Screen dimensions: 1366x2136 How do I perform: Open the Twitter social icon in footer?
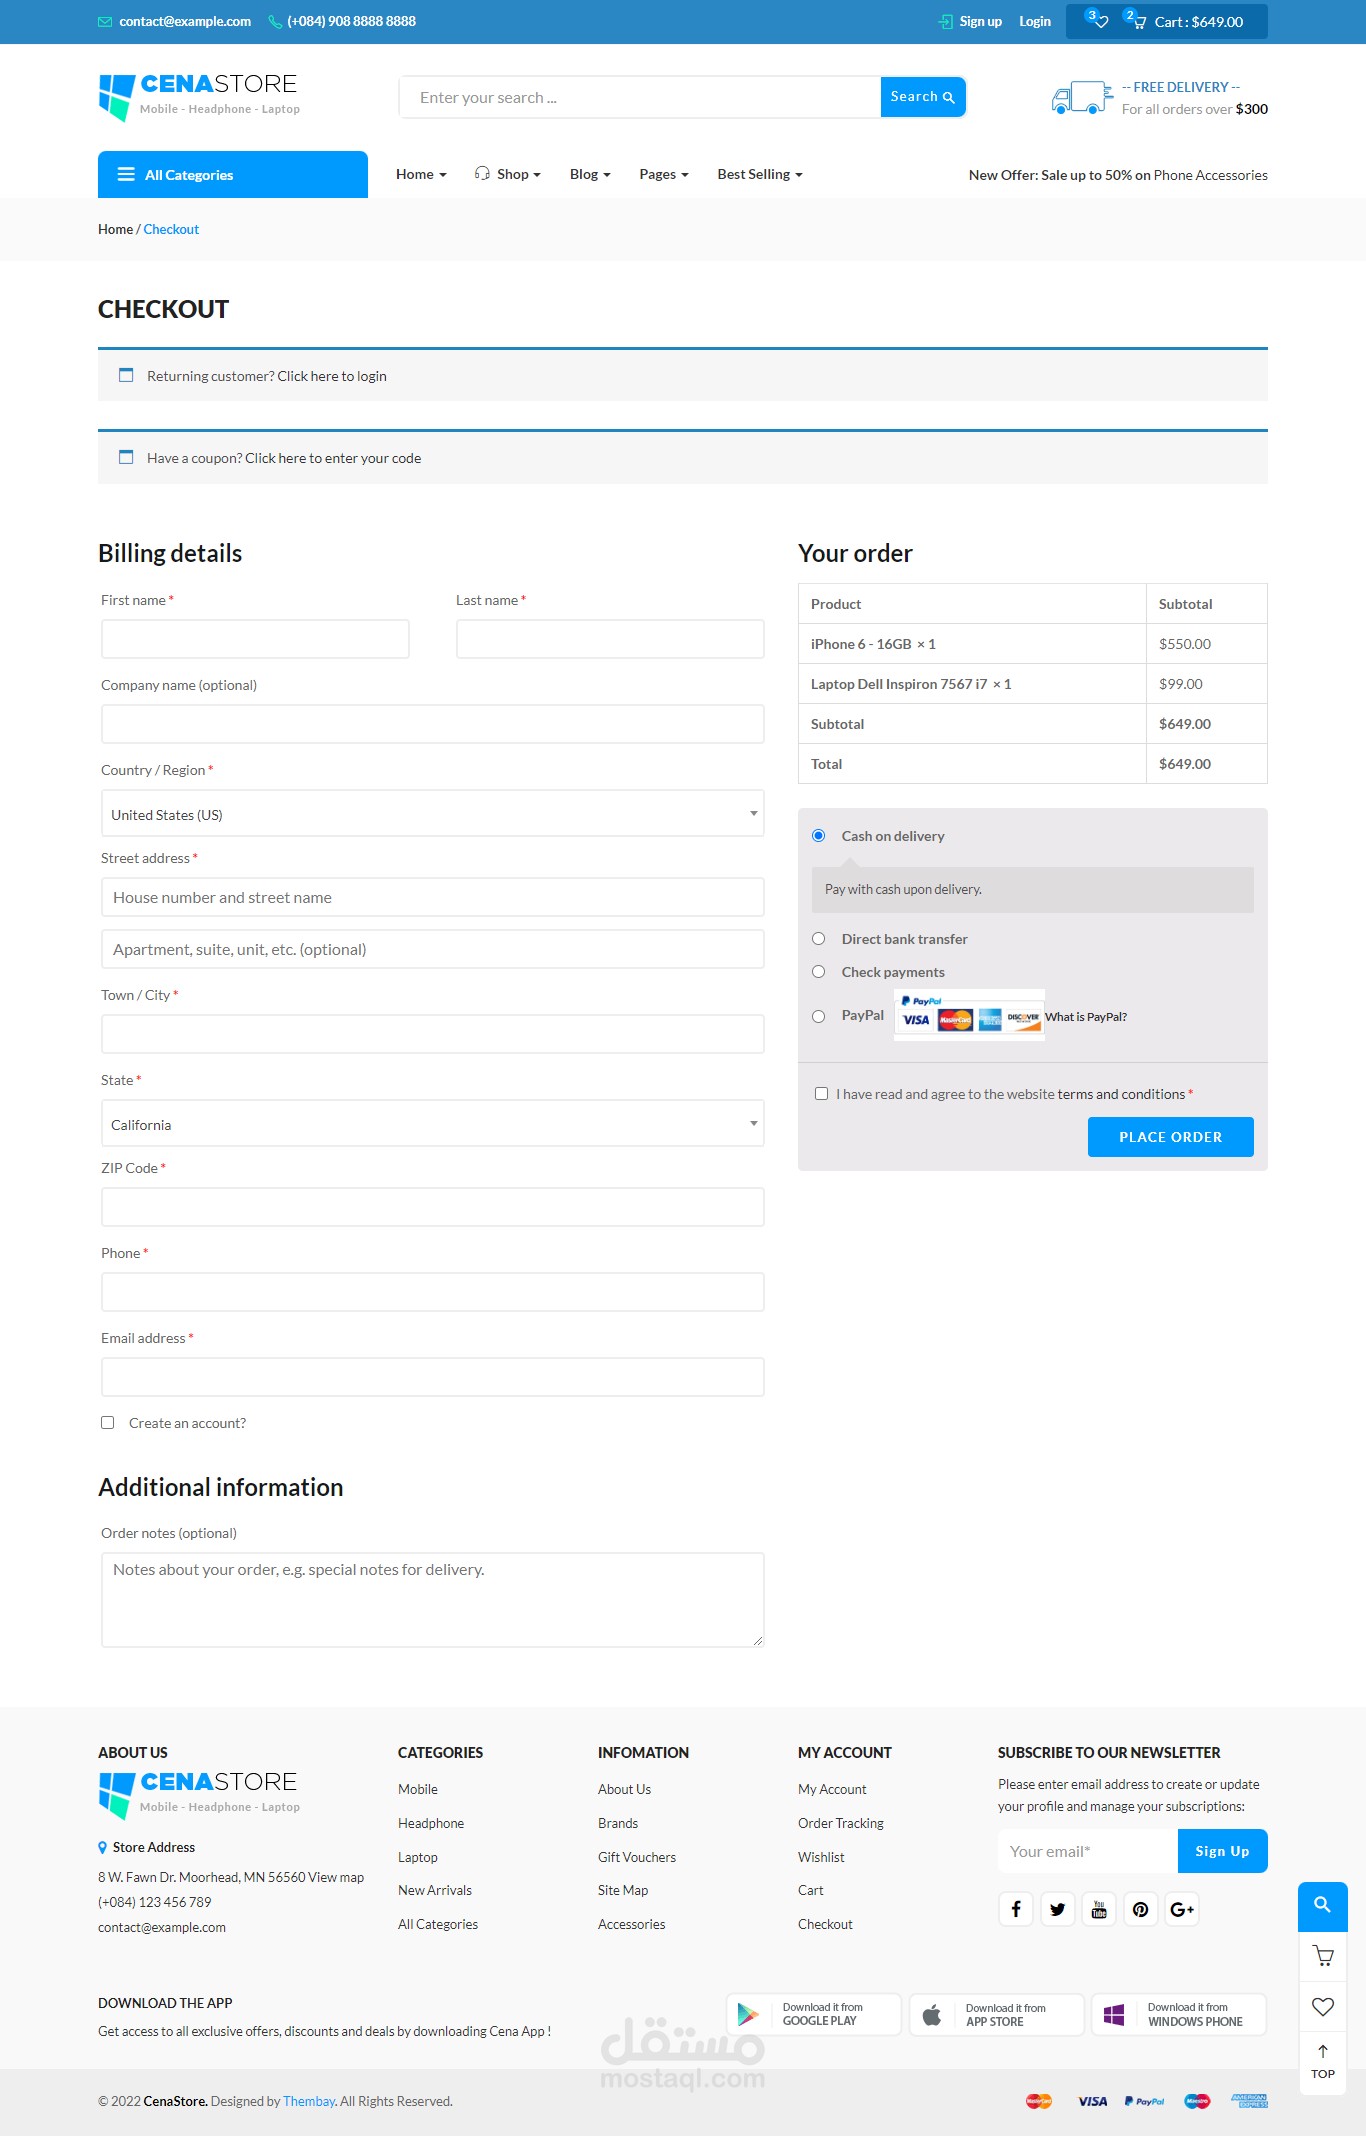tap(1057, 1909)
